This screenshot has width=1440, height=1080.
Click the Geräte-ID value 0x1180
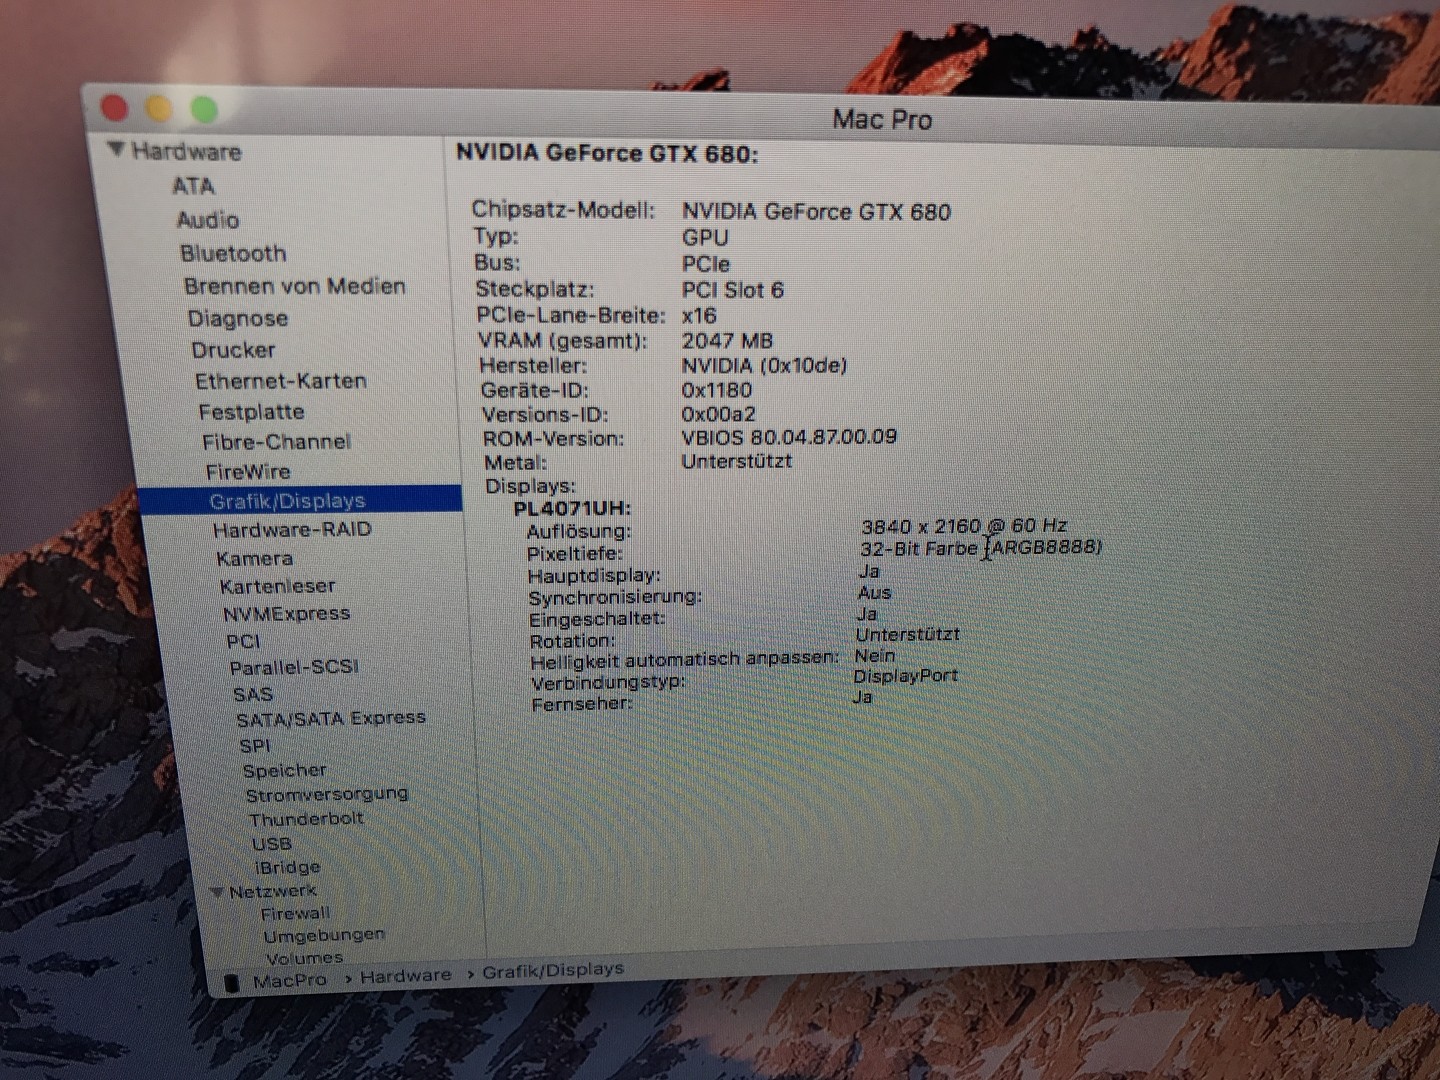coord(716,390)
